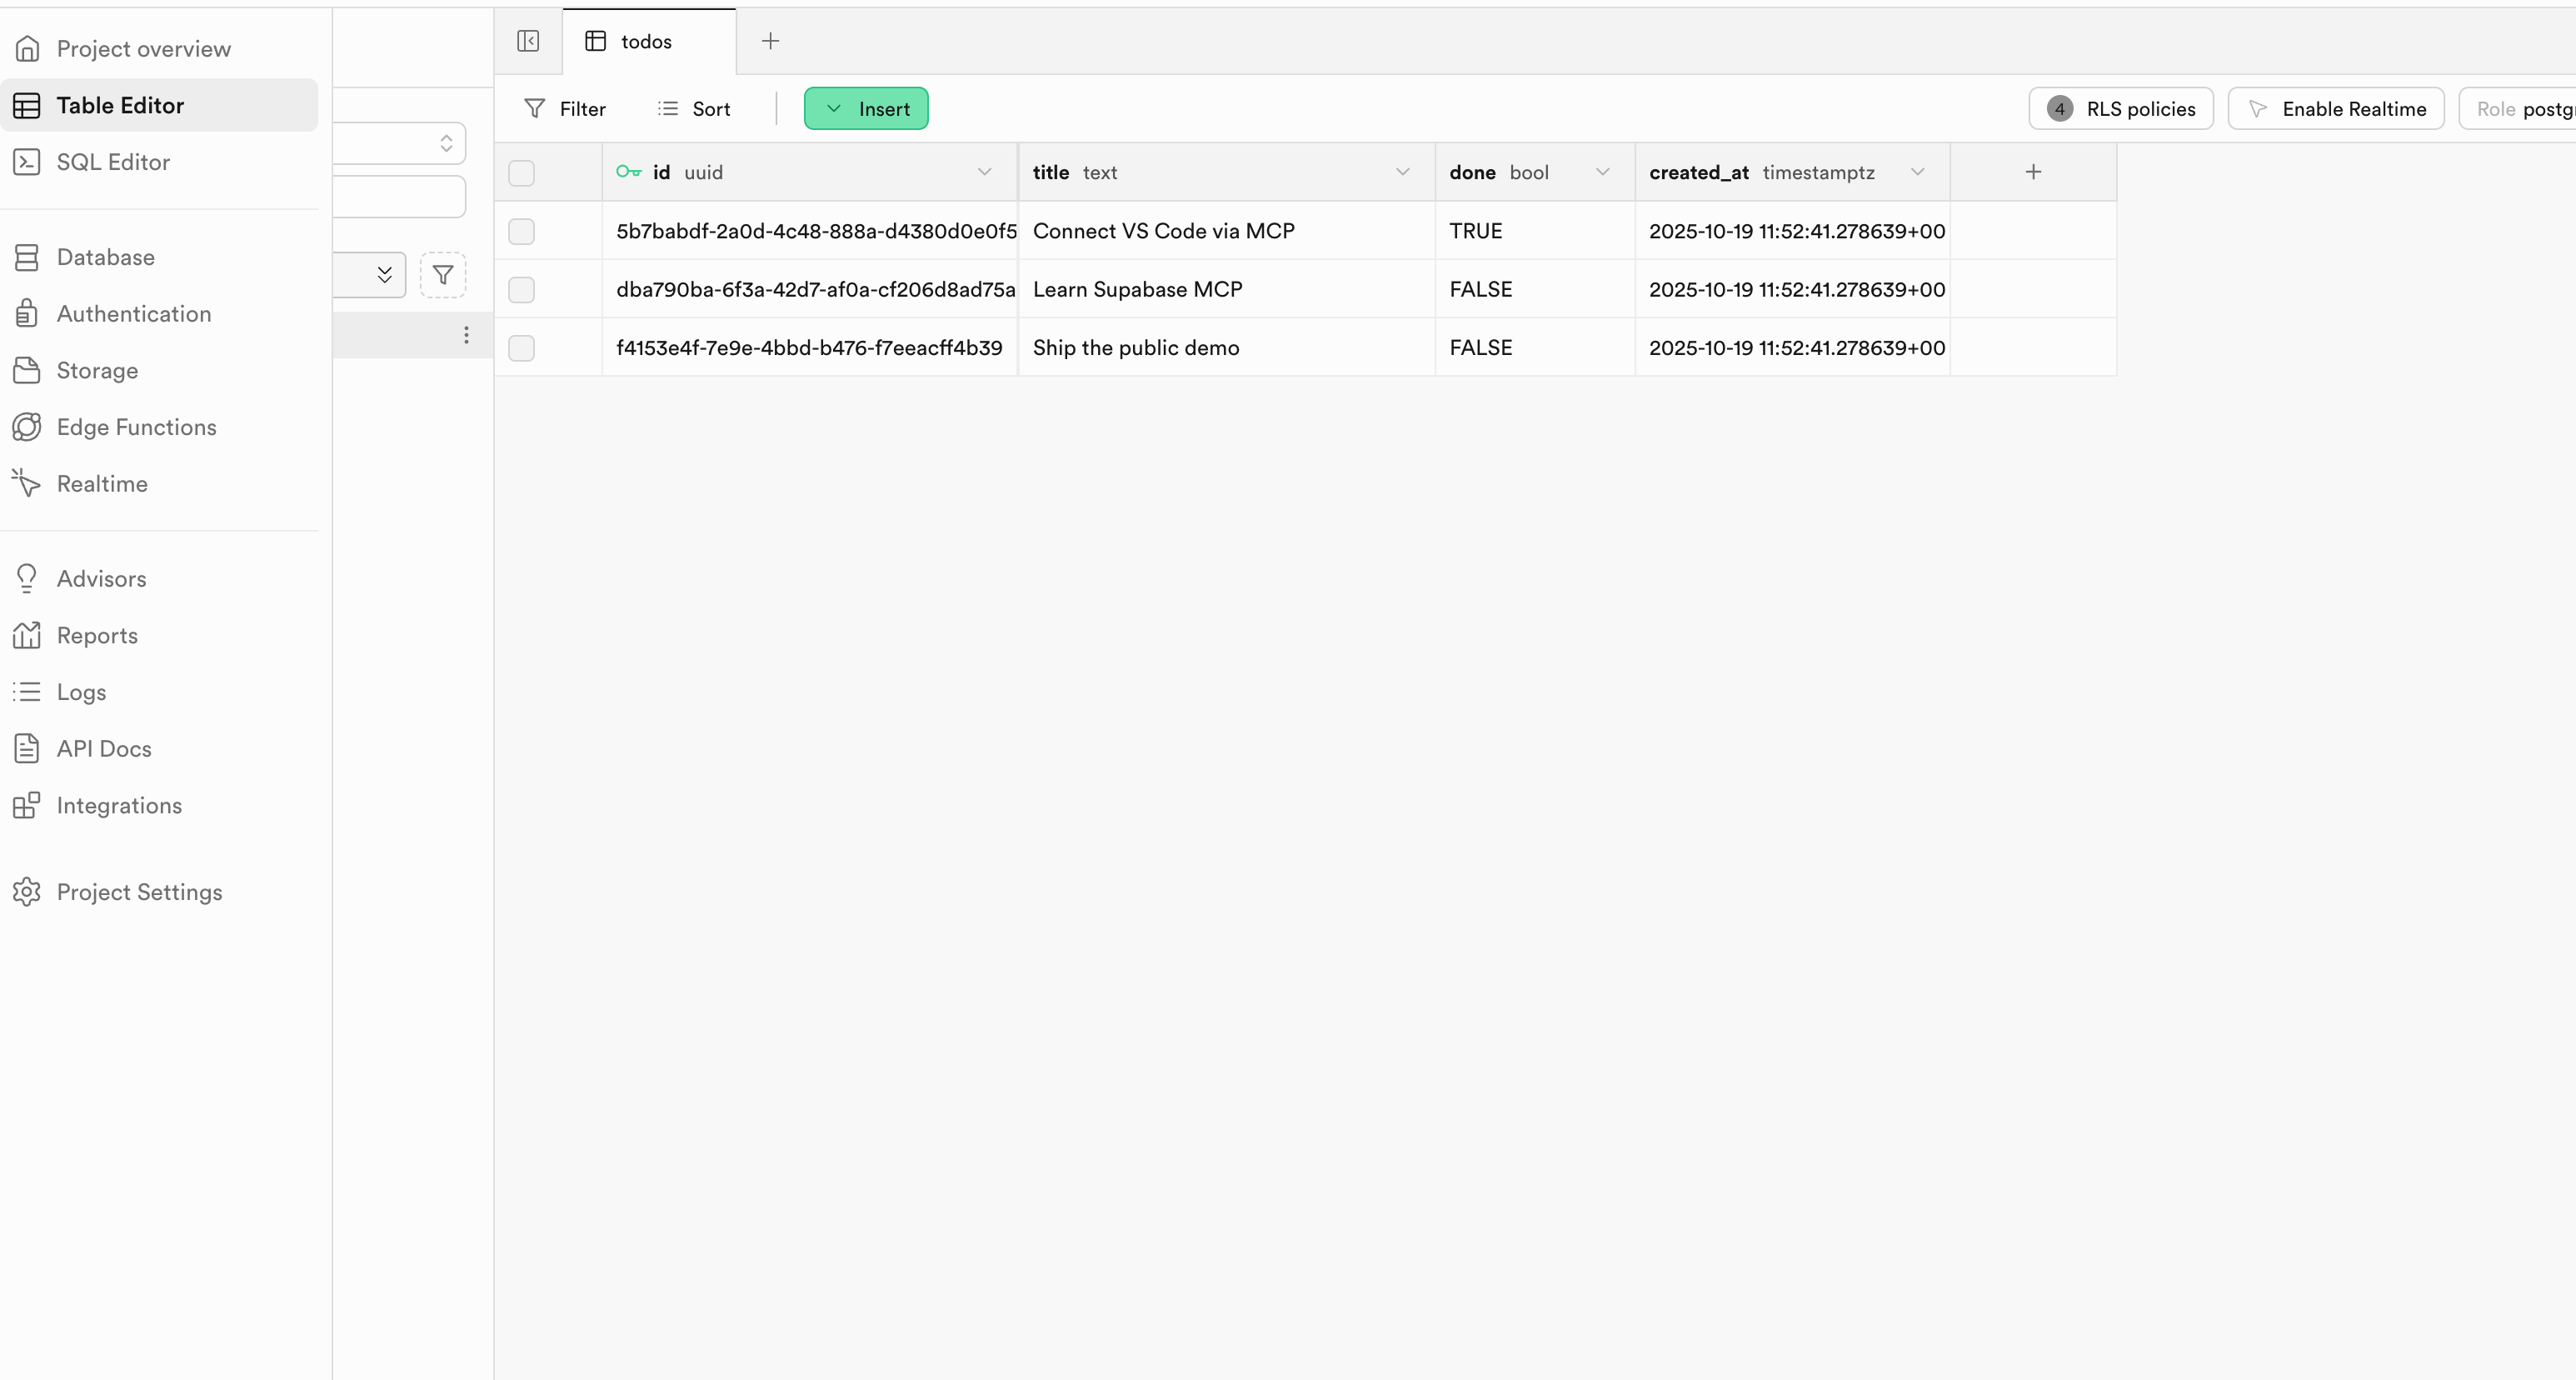Check the 'Ship the public demo' row

click(x=521, y=348)
